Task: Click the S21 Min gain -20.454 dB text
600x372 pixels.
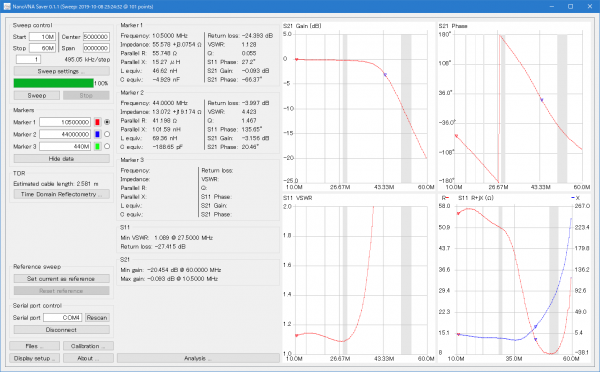Action: click(171, 270)
